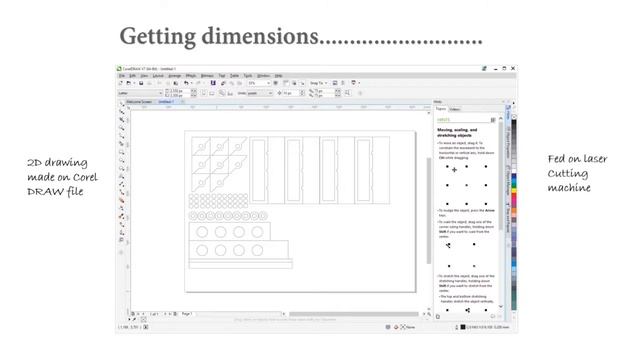Open the Units dropdown in property bar

(270, 93)
